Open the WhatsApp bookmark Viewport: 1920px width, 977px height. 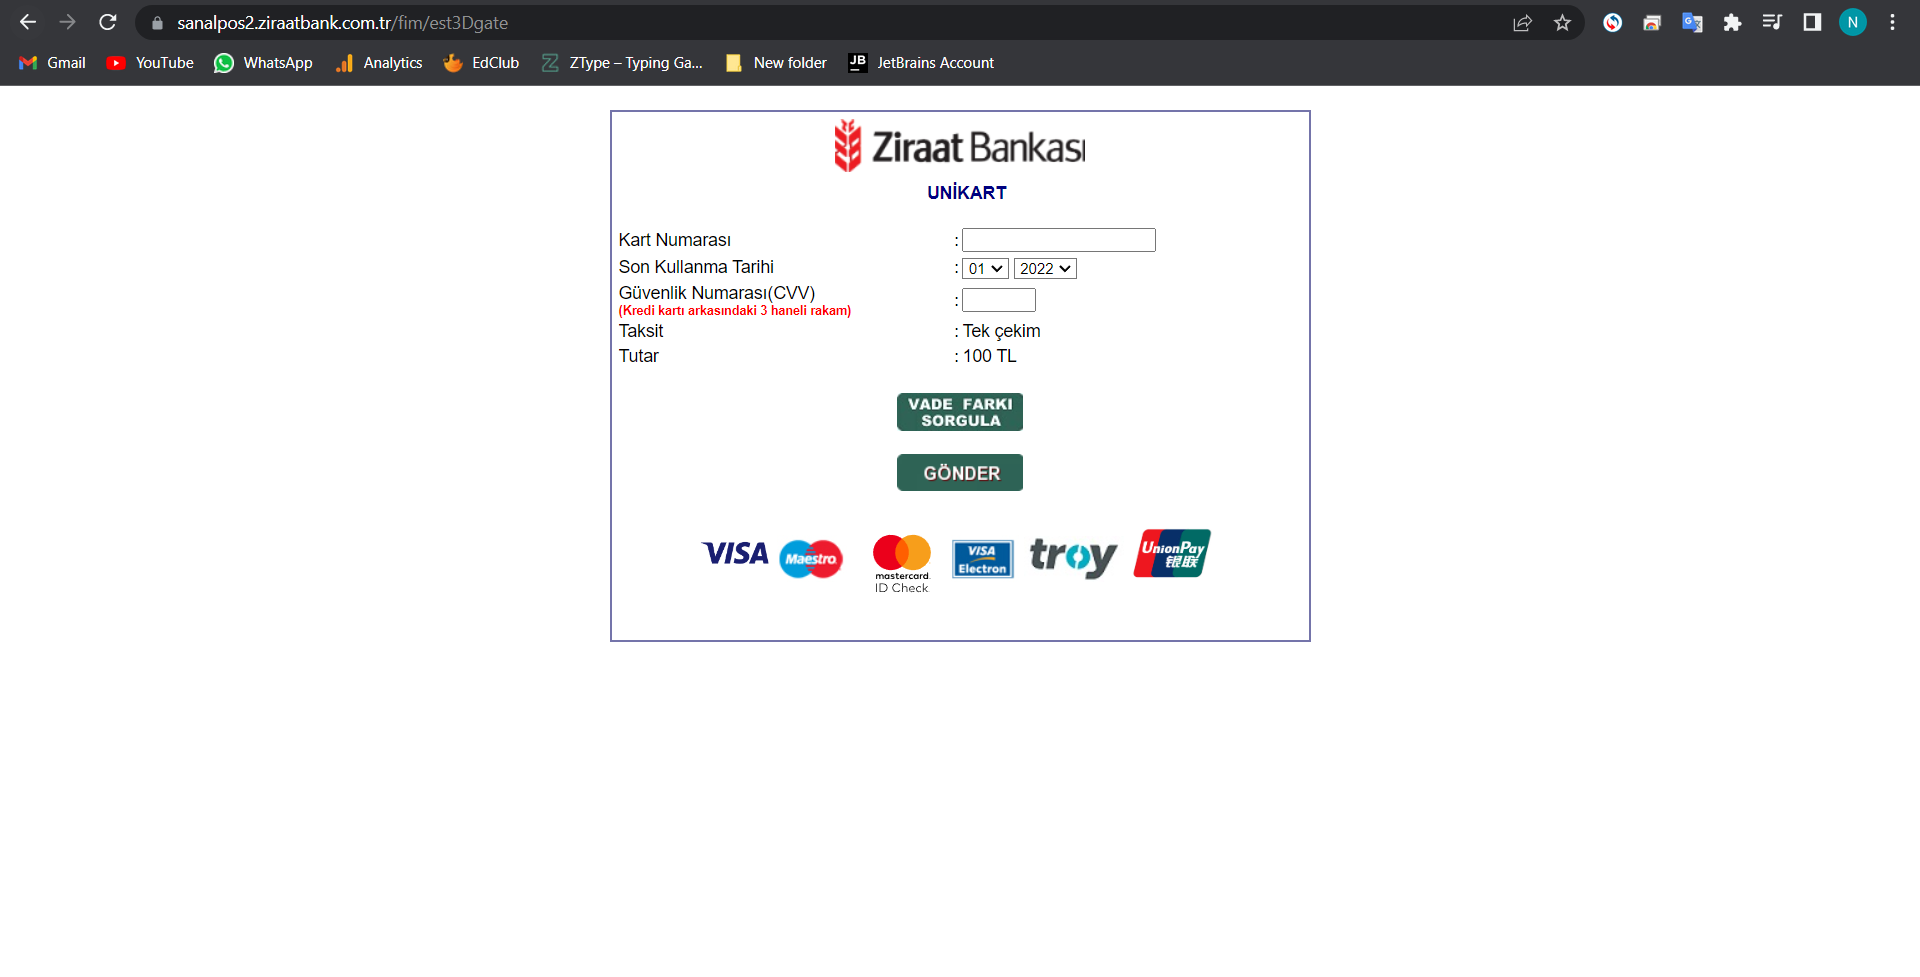point(263,63)
